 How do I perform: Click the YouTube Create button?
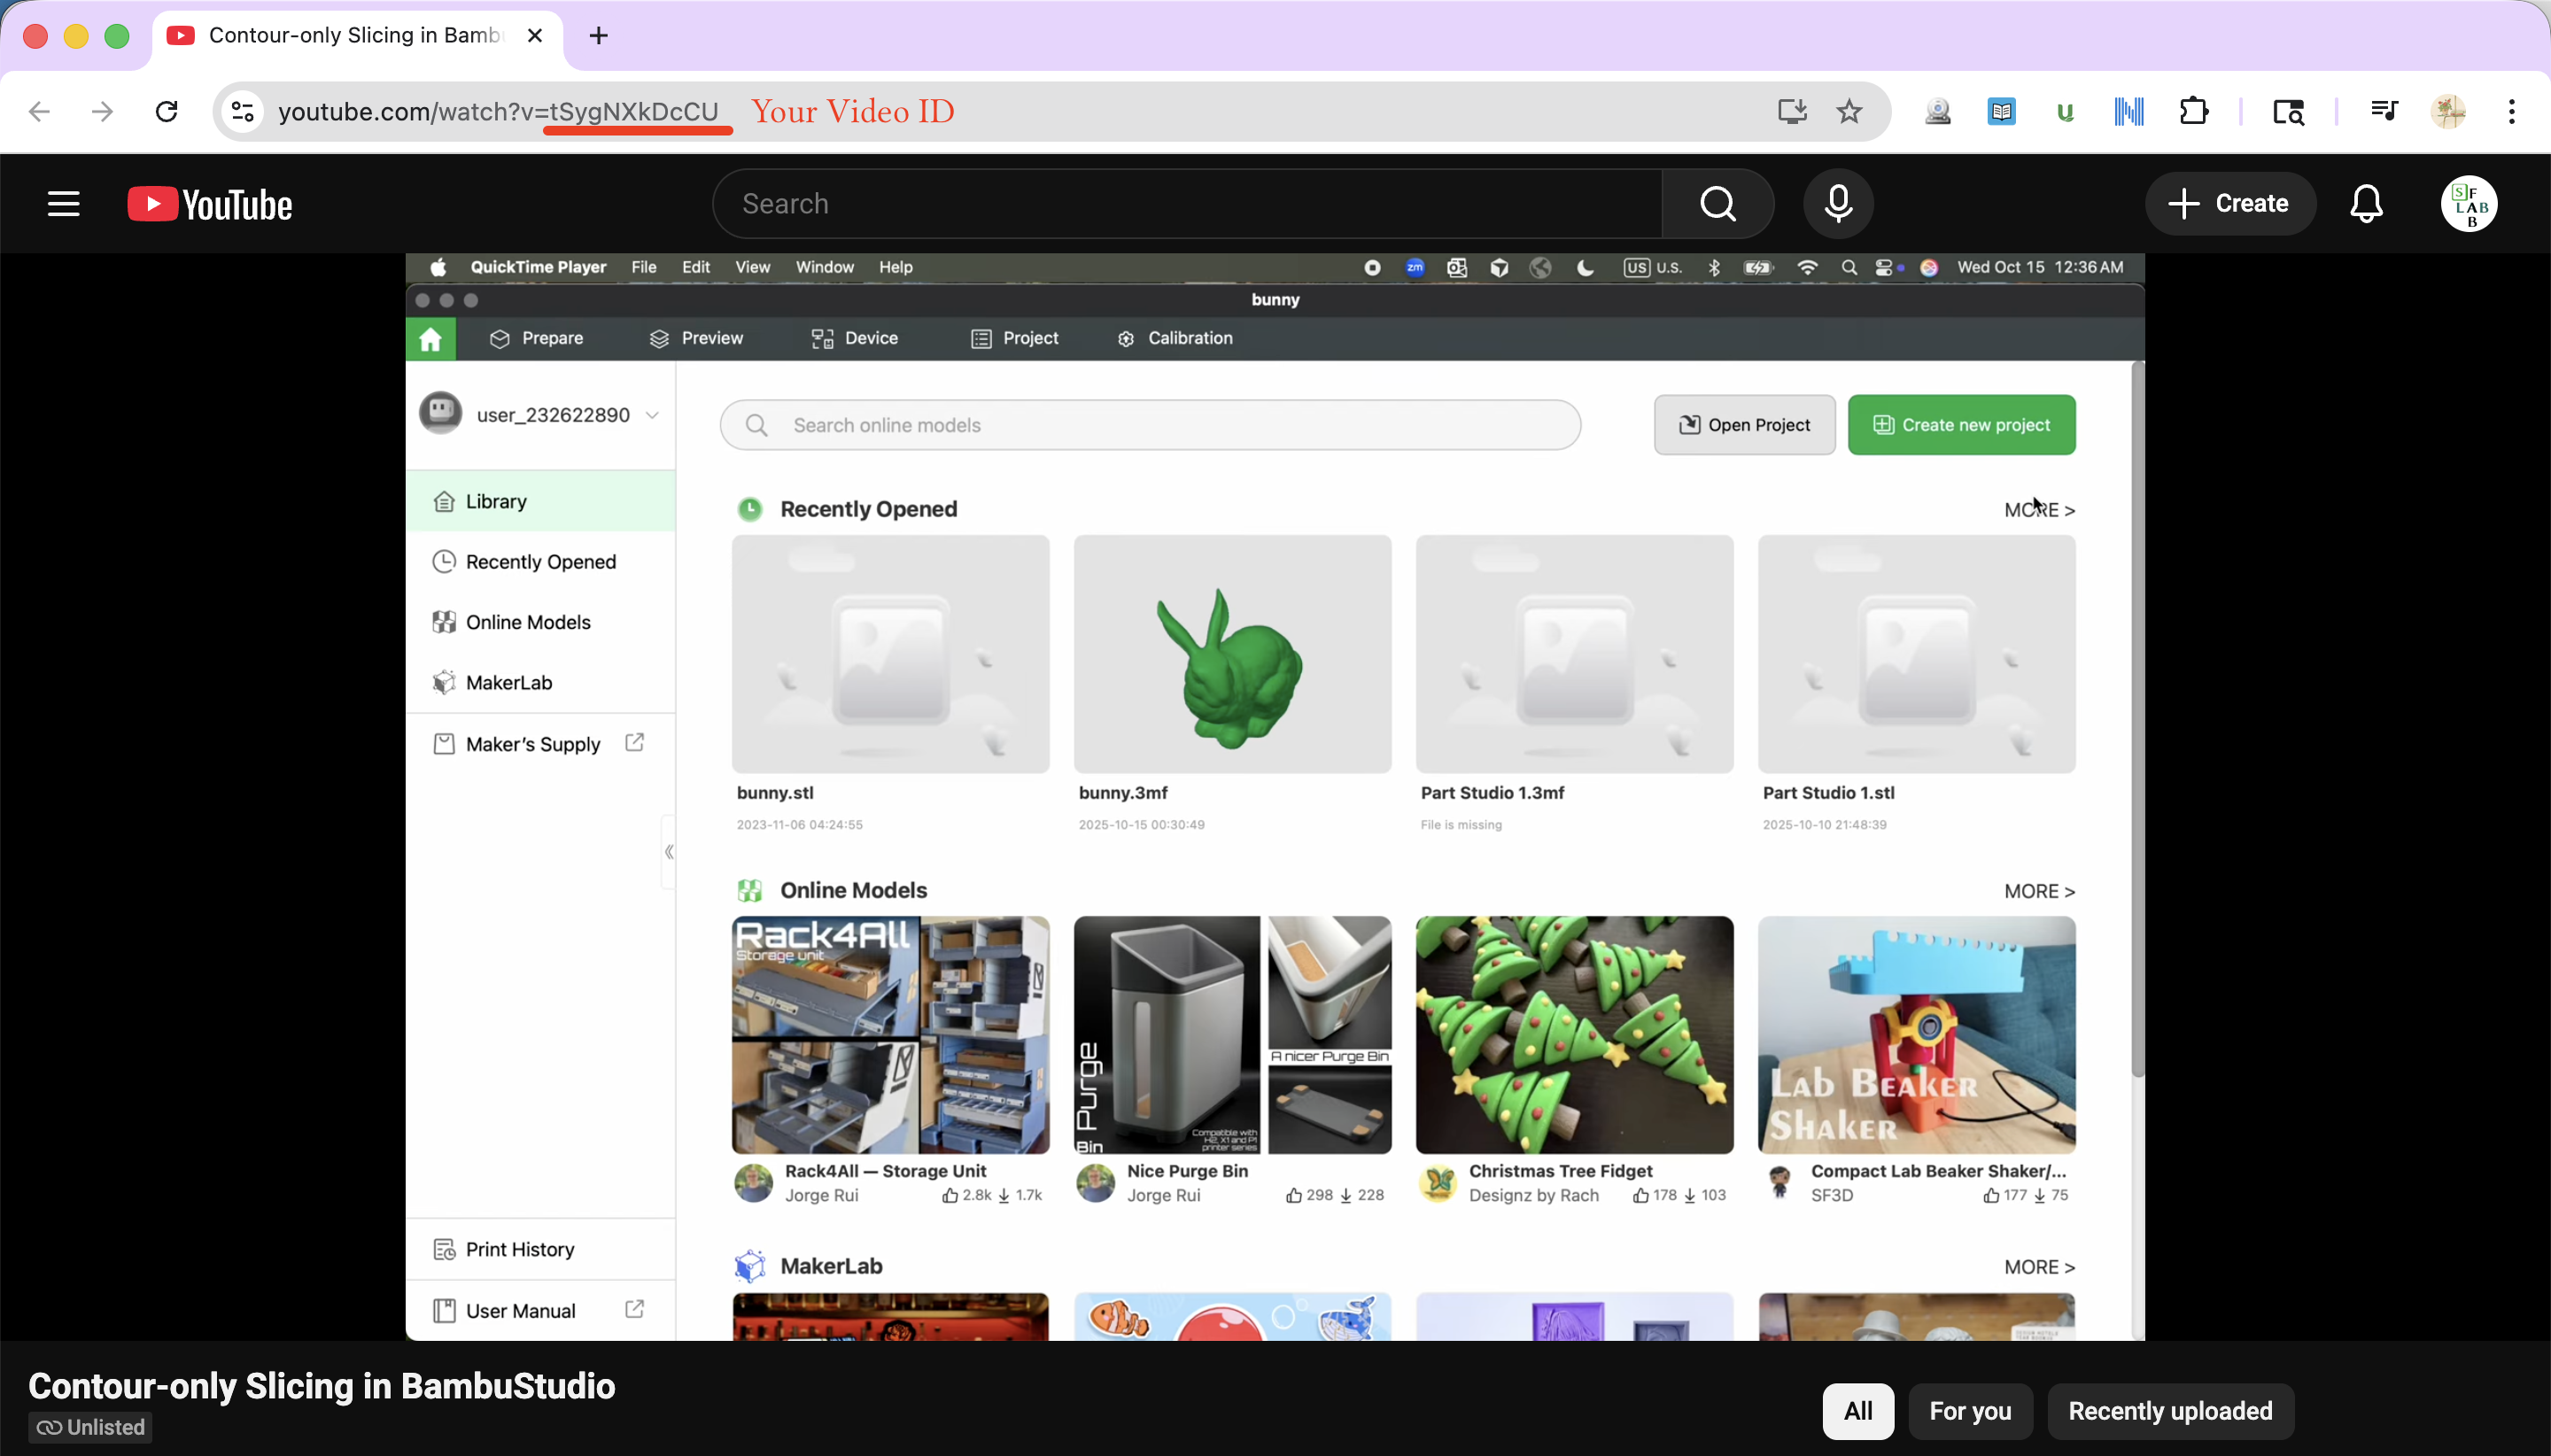[2230, 204]
